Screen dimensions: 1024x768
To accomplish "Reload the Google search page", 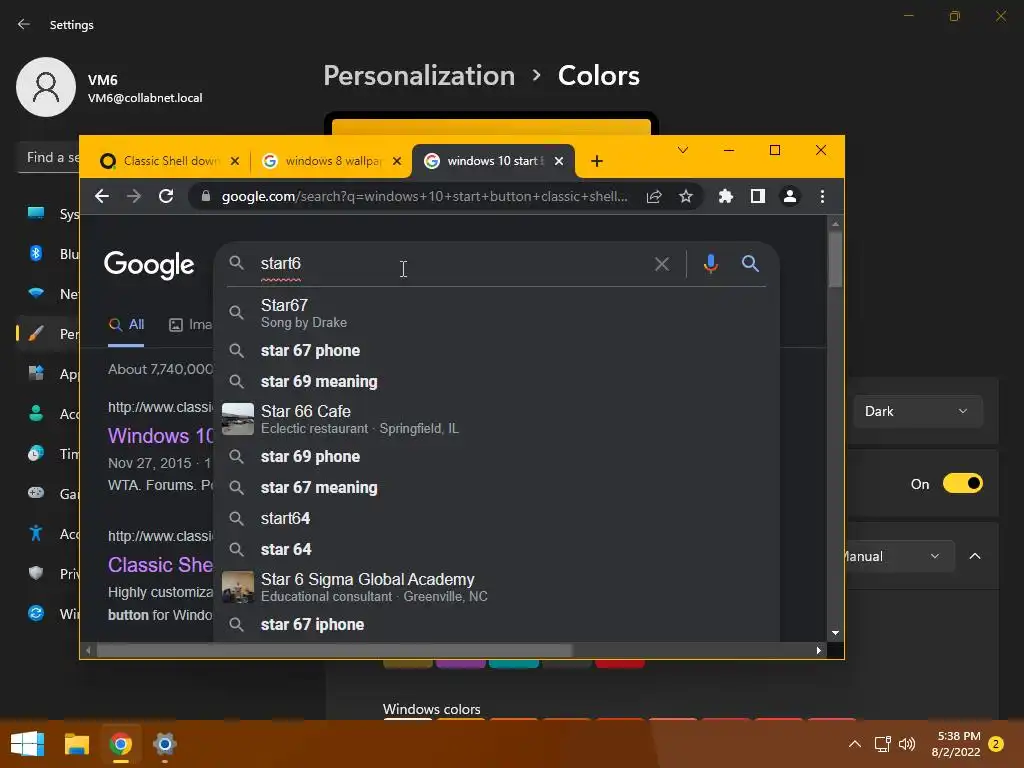I will [166, 196].
